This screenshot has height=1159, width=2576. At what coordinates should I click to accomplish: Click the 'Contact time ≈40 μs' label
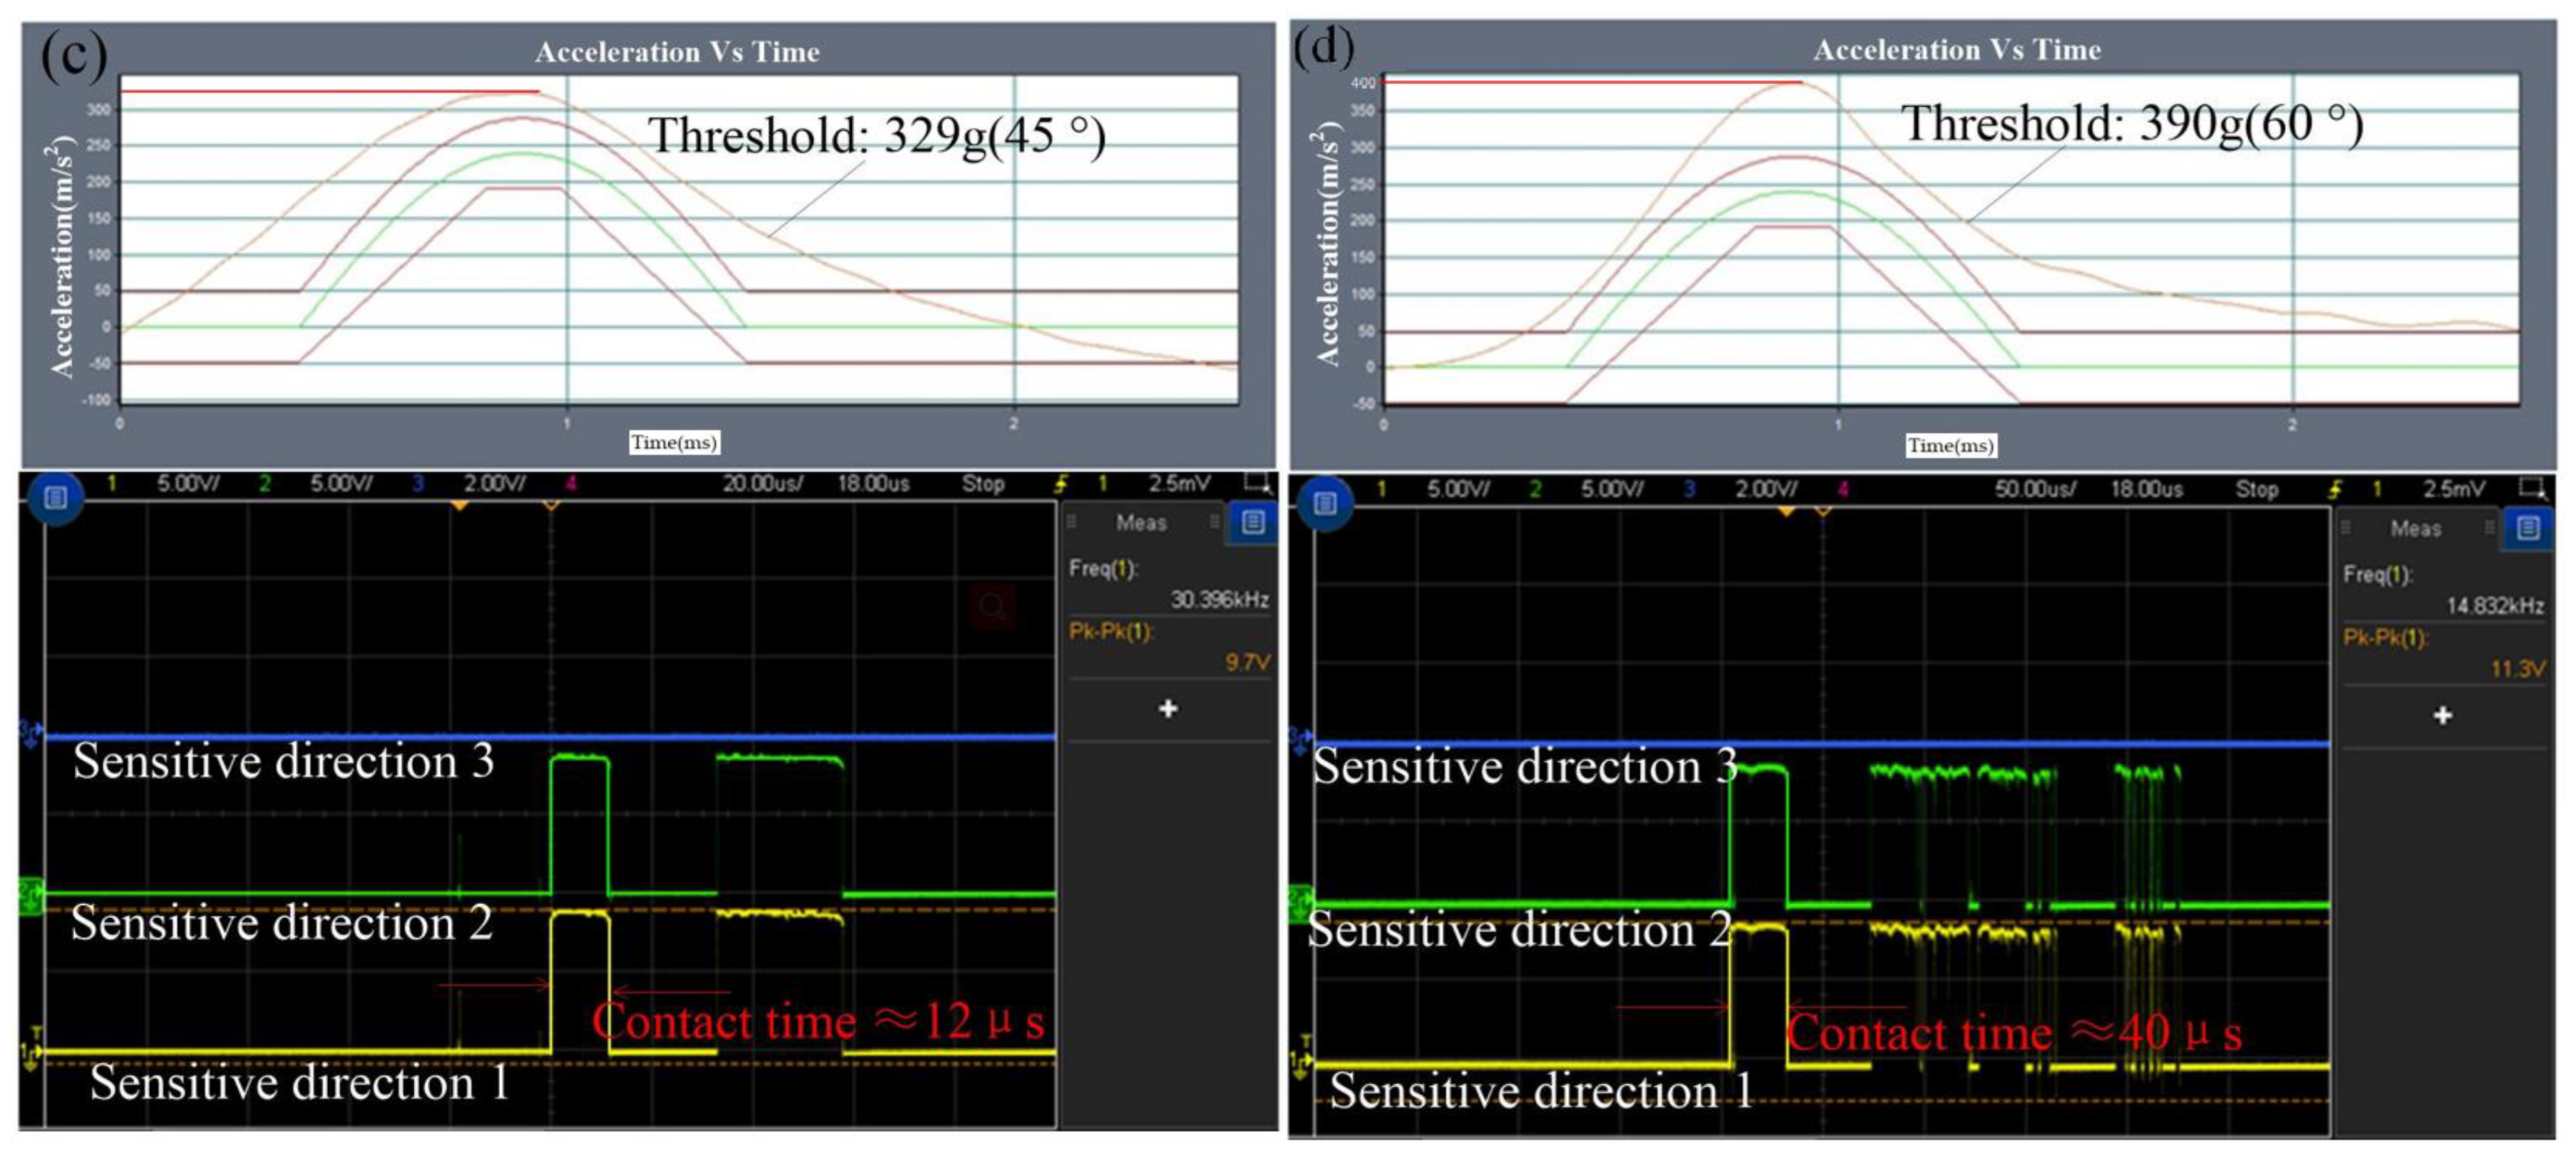pyautogui.click(x=2014, y=1032)
